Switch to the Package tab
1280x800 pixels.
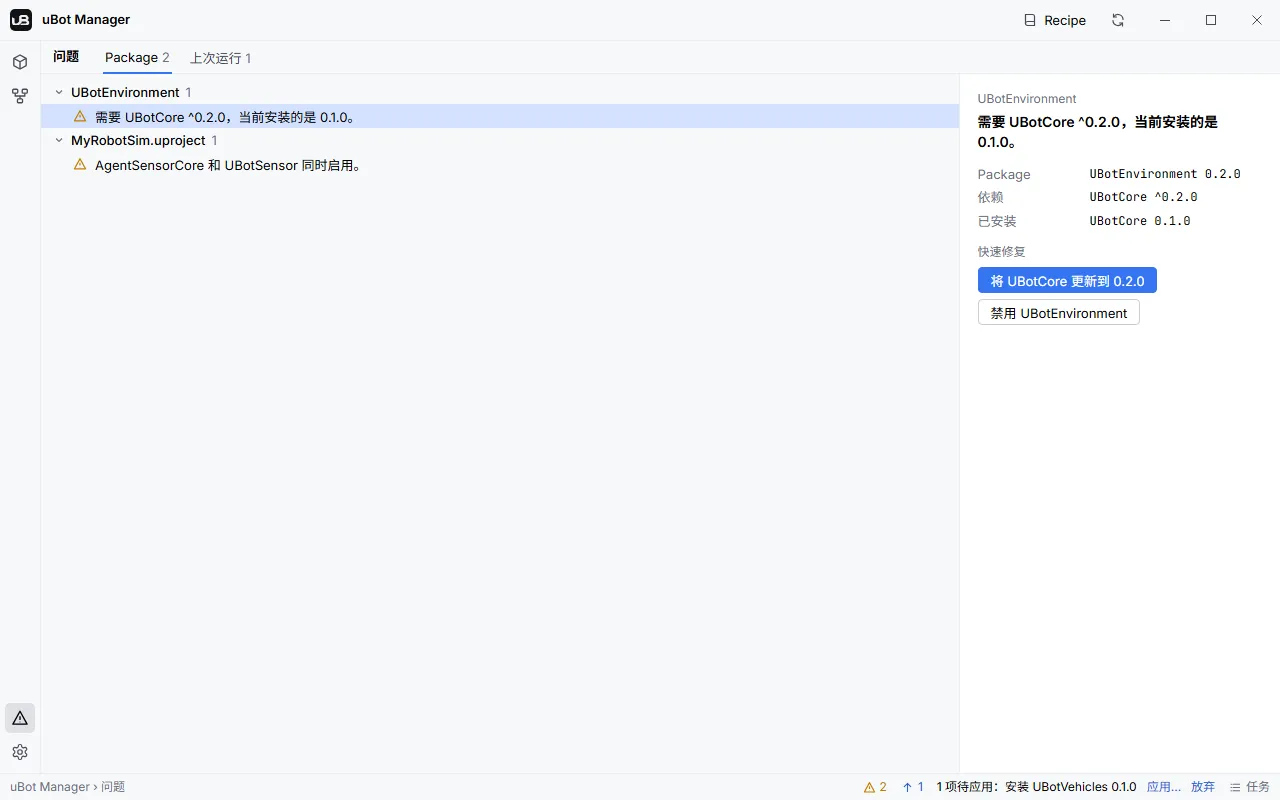(137, 58)
